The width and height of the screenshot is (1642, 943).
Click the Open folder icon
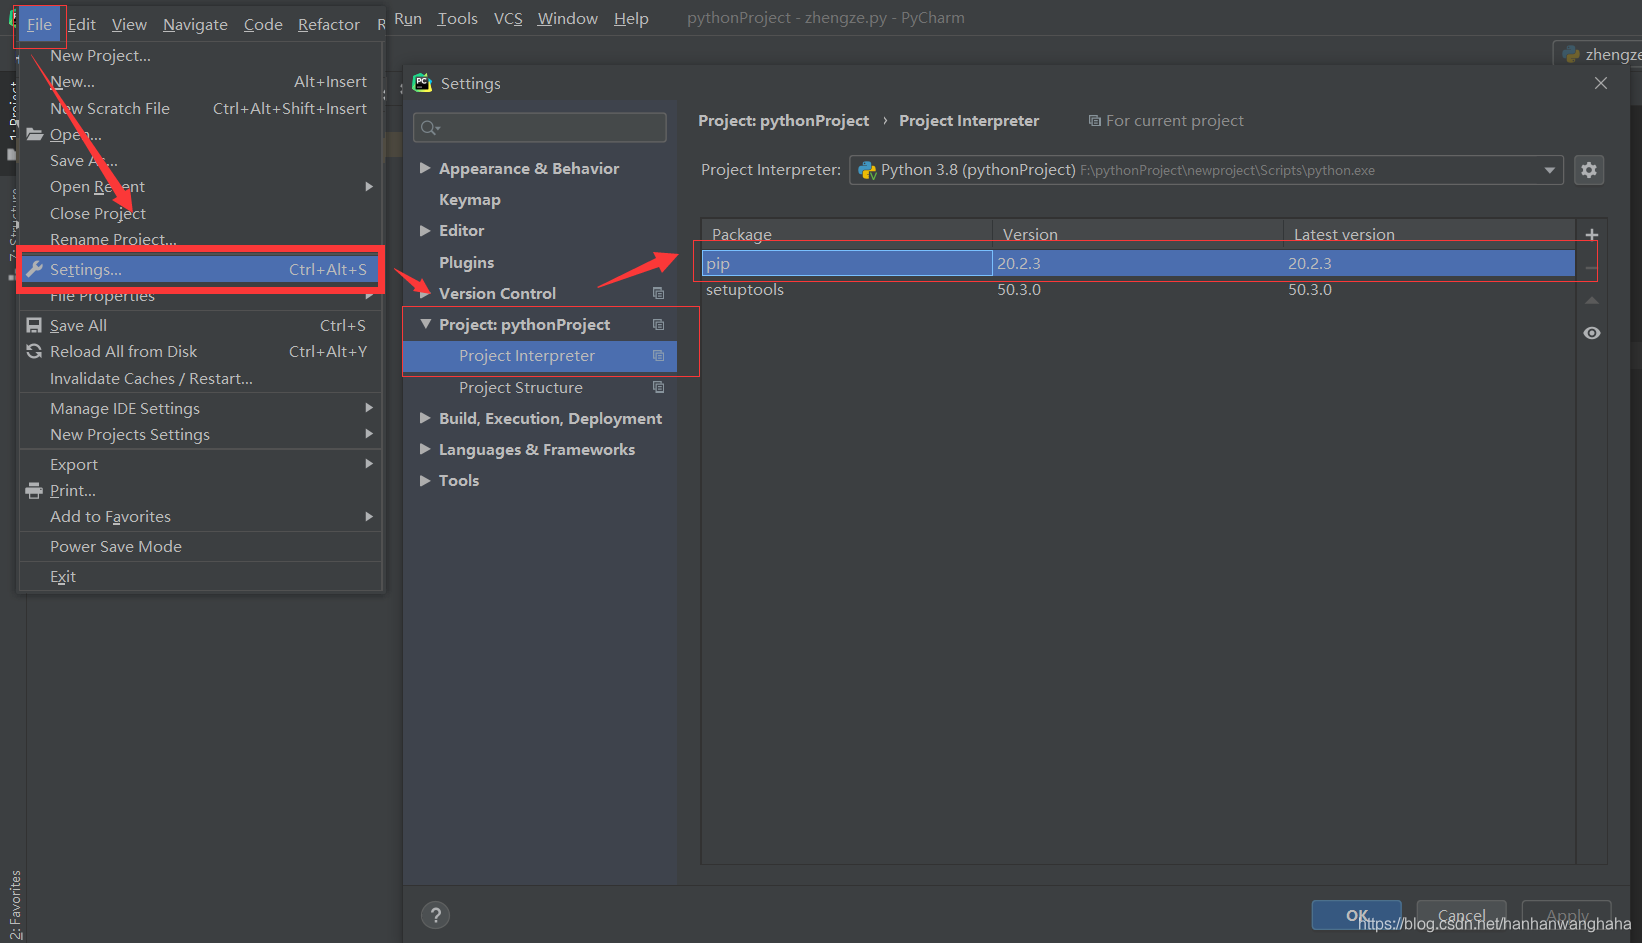coord(34,135)
